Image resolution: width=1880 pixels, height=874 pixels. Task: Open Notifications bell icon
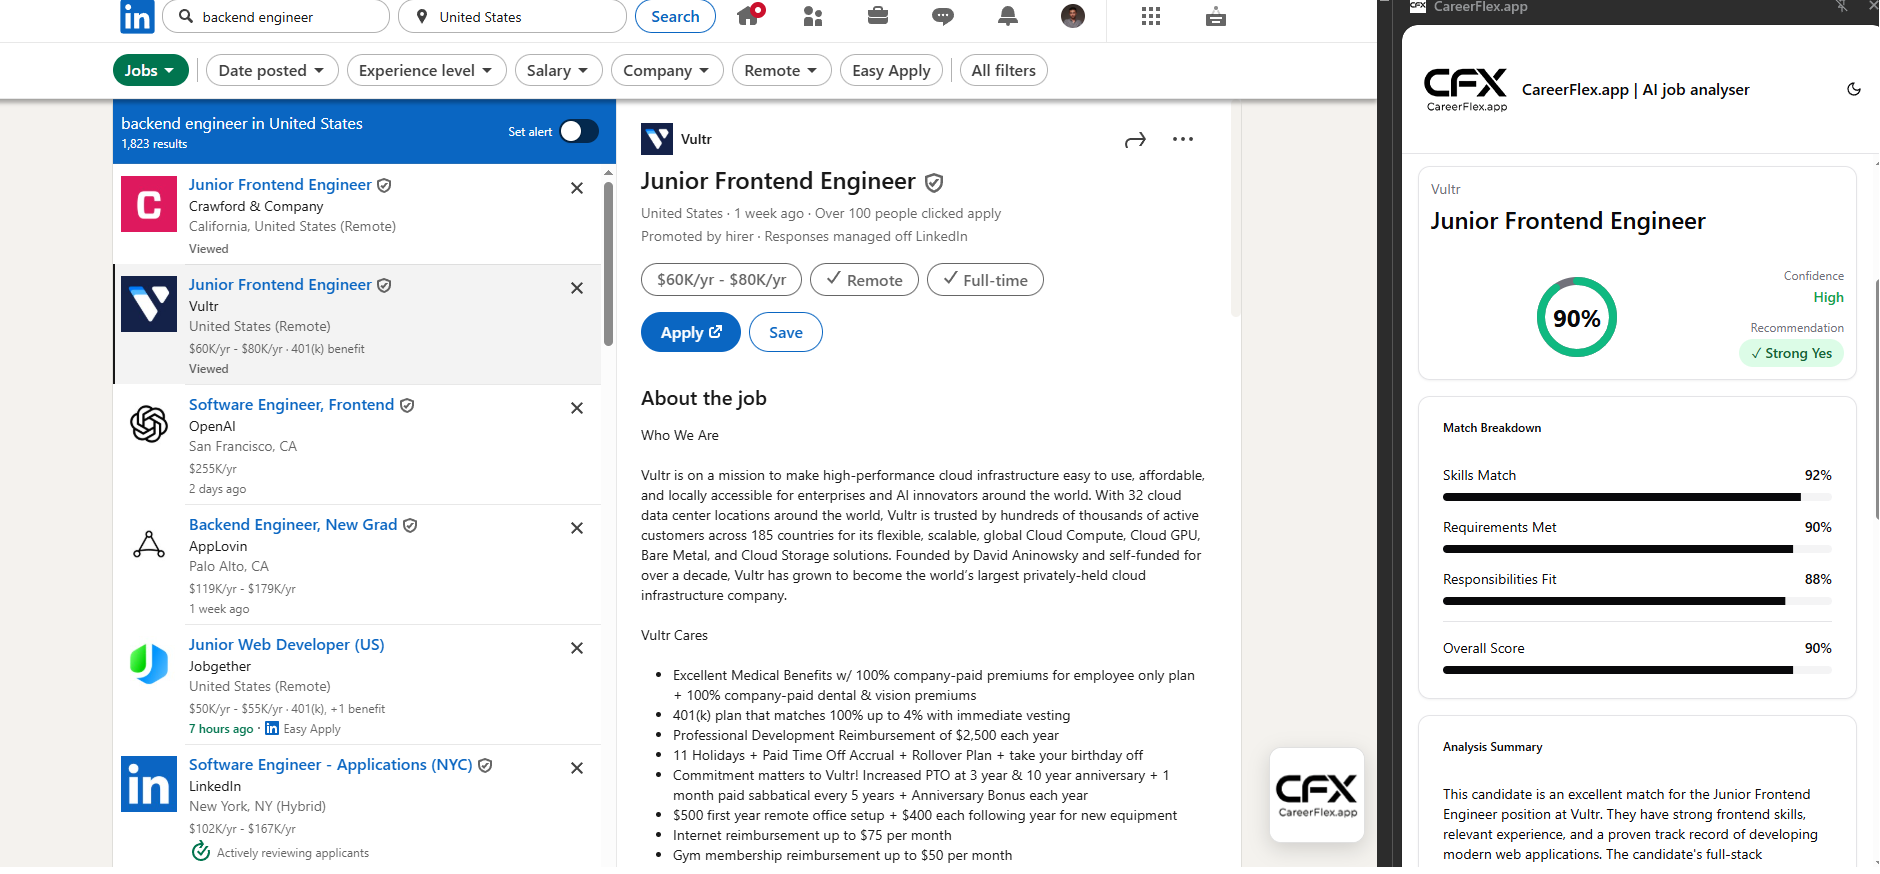[x=1008, y=16]
